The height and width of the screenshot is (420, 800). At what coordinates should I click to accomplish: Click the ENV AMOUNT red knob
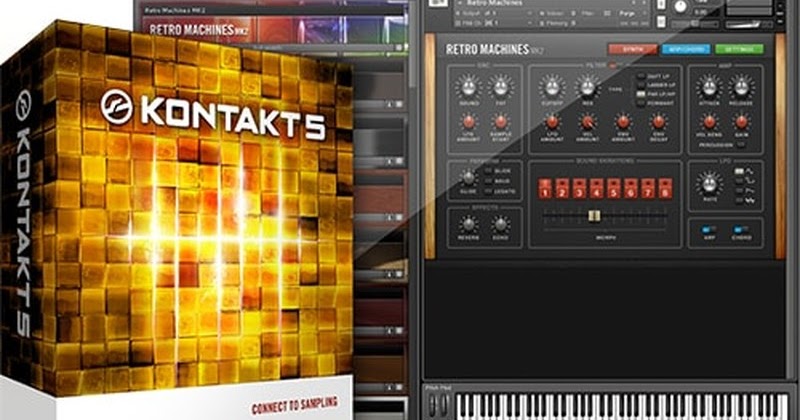click(623, 121)
